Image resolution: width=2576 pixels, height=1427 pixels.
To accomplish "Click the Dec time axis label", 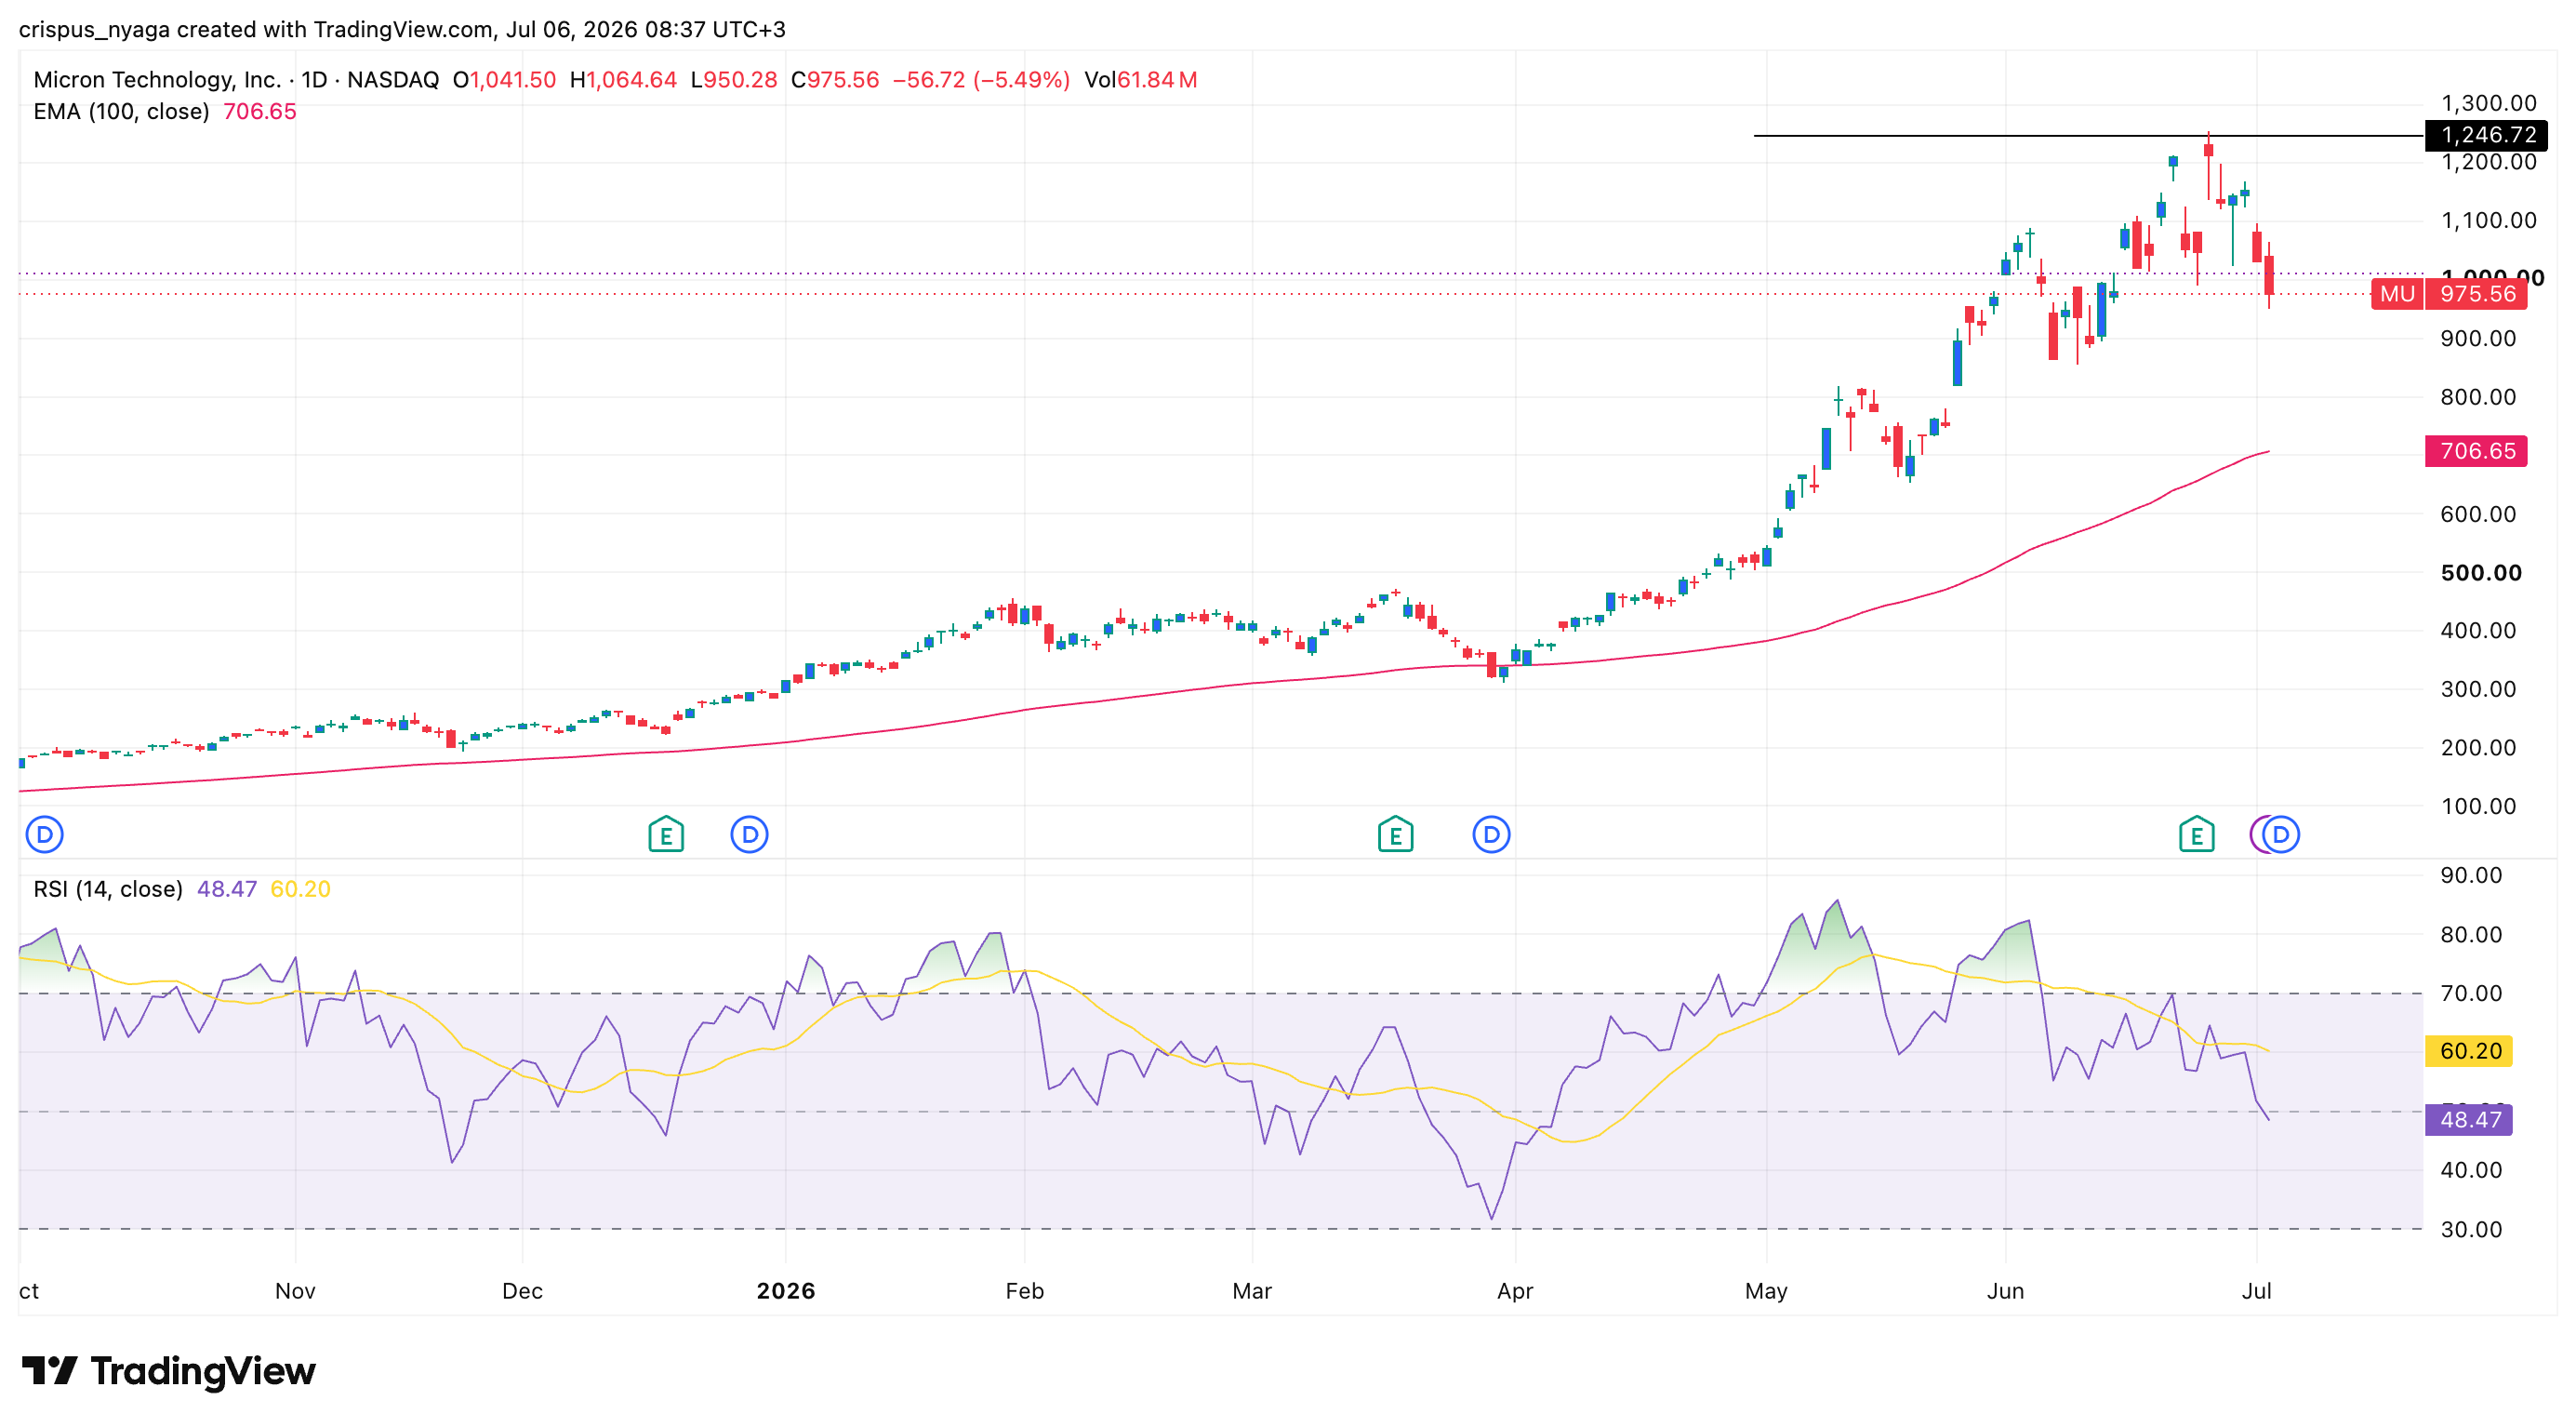I will click(522, 1291).
